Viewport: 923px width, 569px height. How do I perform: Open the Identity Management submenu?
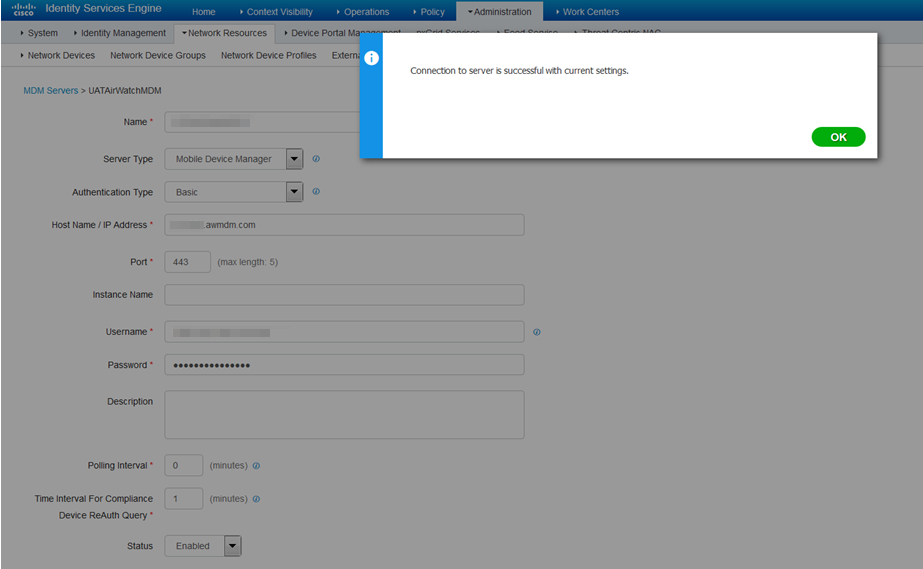(120, 33)
